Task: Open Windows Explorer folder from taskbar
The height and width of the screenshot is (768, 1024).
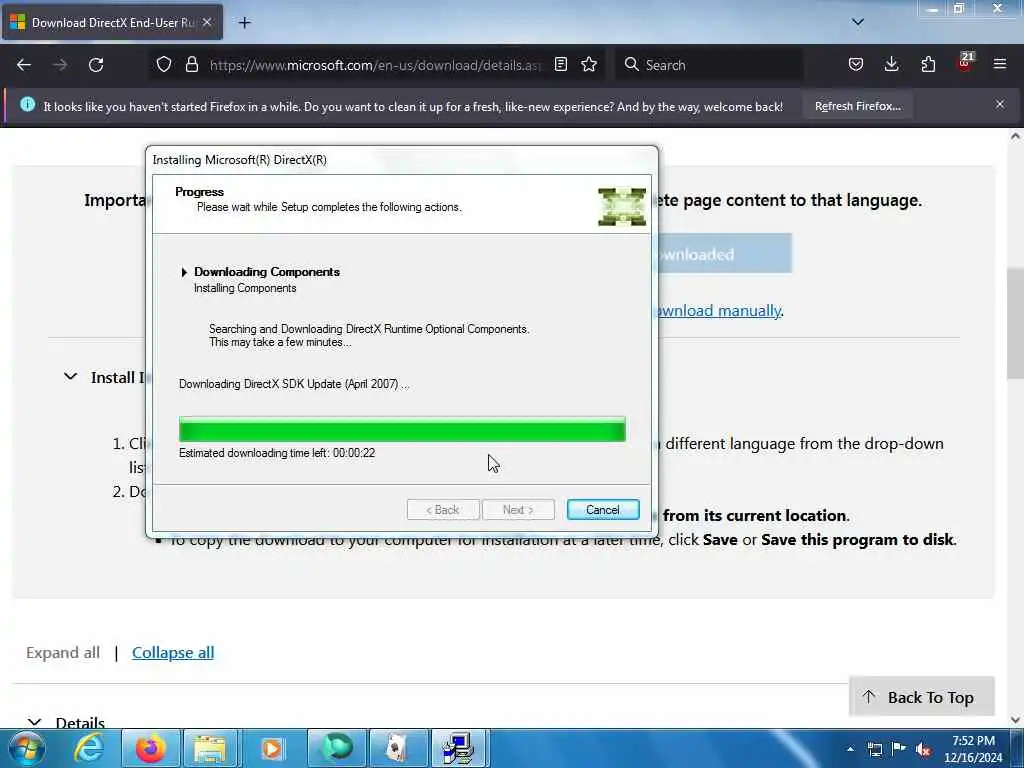Action: (210, 748)
